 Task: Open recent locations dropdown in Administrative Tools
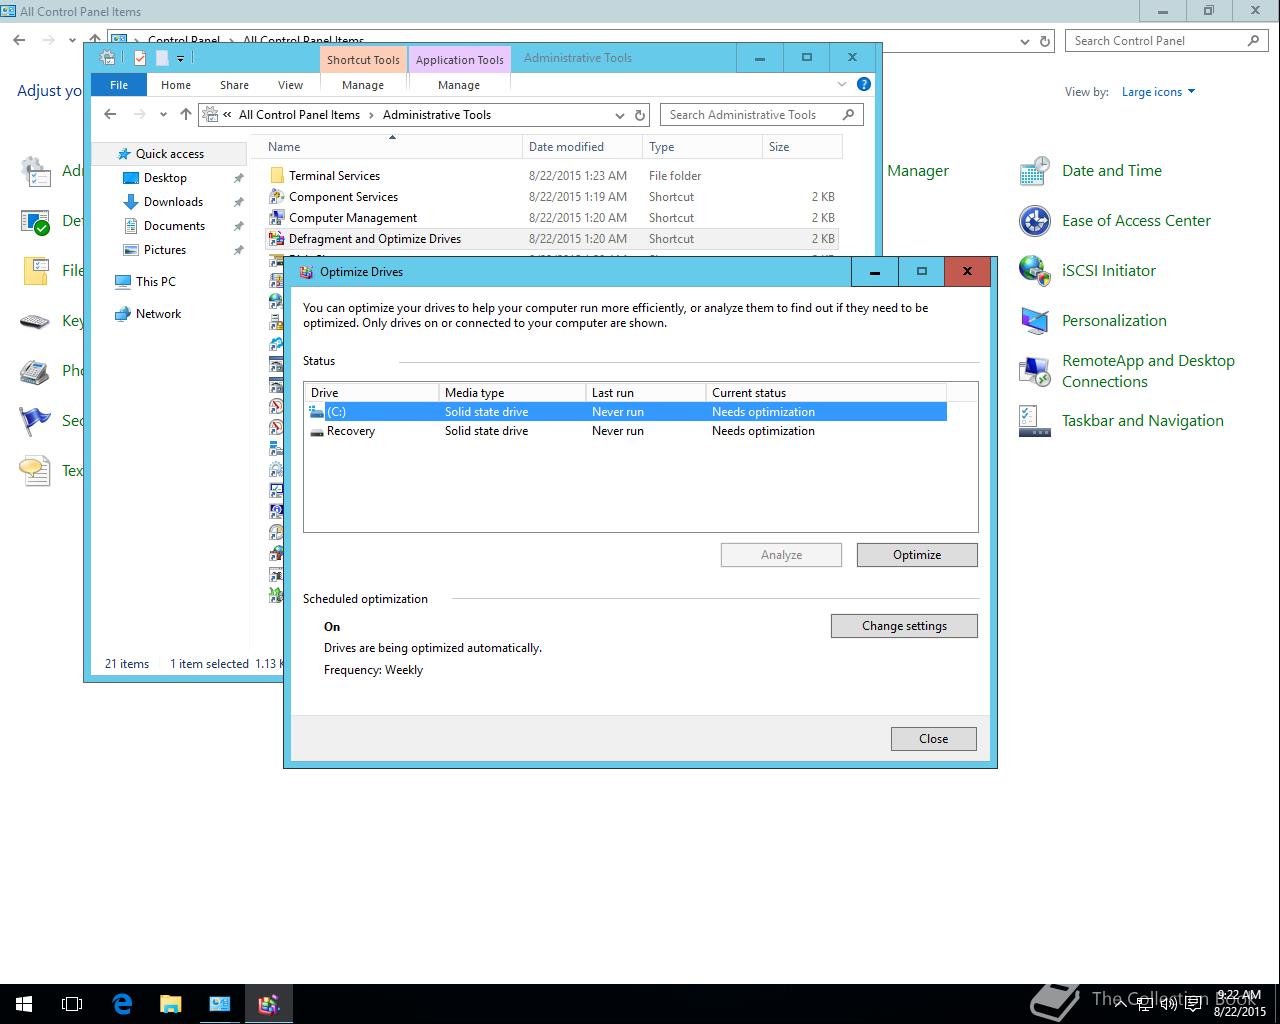(163, 115)
